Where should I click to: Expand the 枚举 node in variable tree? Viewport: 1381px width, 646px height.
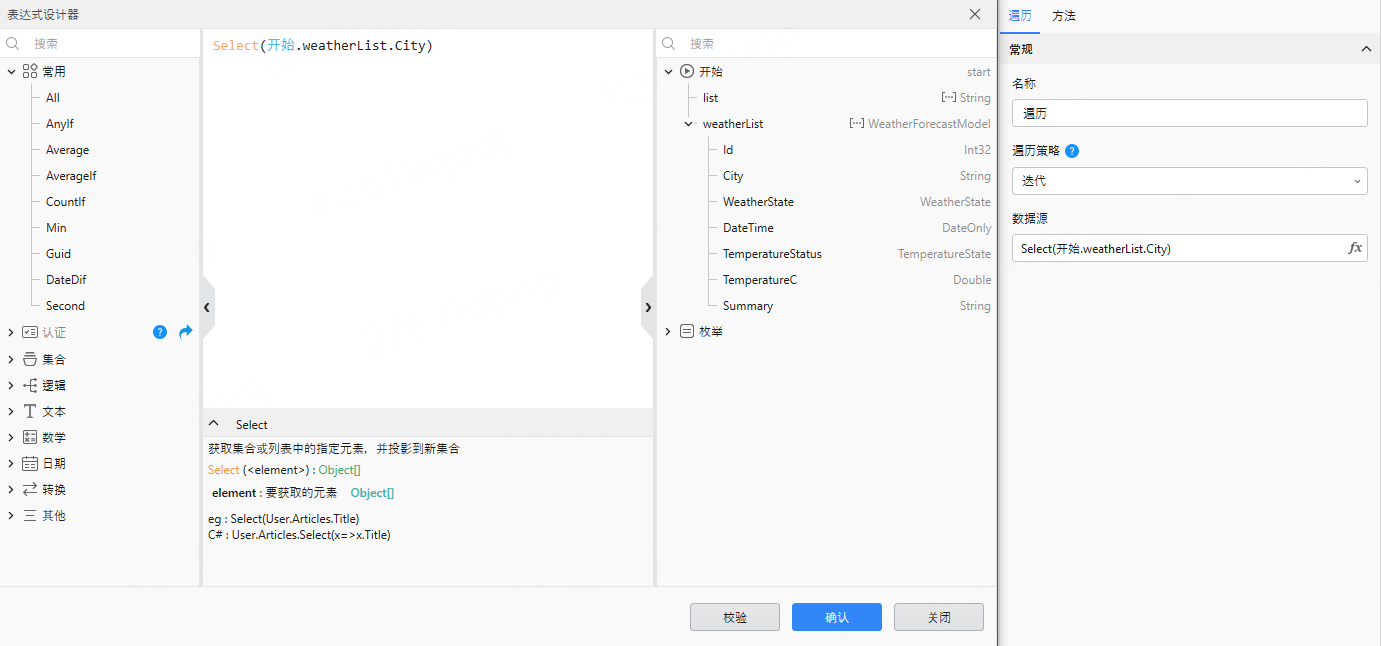[668, 331]
